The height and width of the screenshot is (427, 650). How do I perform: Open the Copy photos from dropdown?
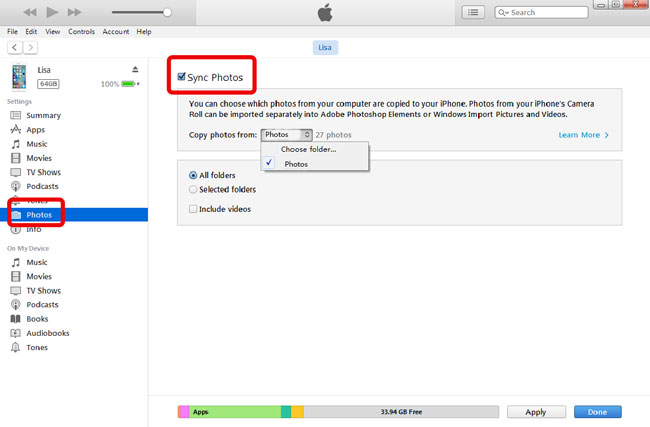tap(286, 135)
